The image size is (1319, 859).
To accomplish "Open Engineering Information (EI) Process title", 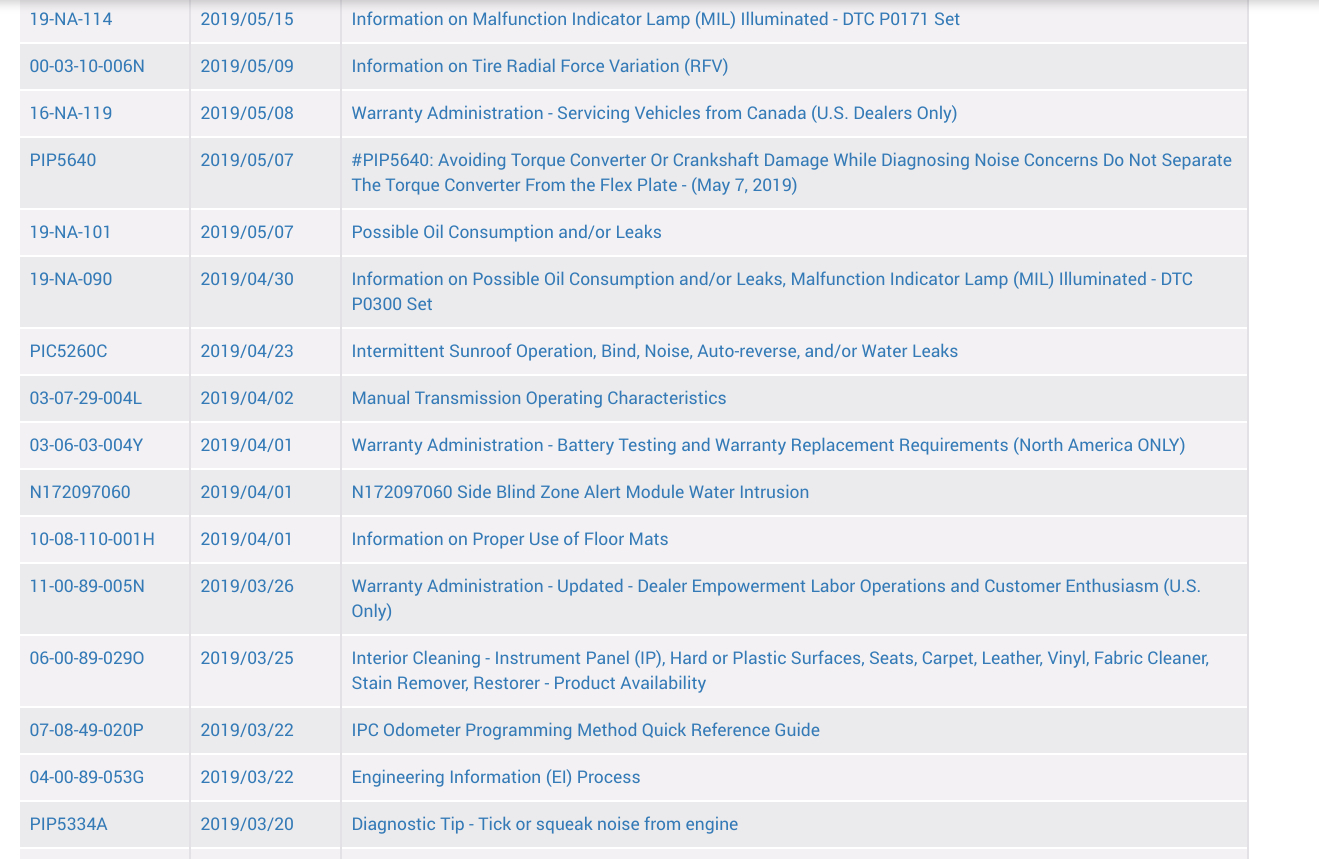I will click(x=496, y=777).
